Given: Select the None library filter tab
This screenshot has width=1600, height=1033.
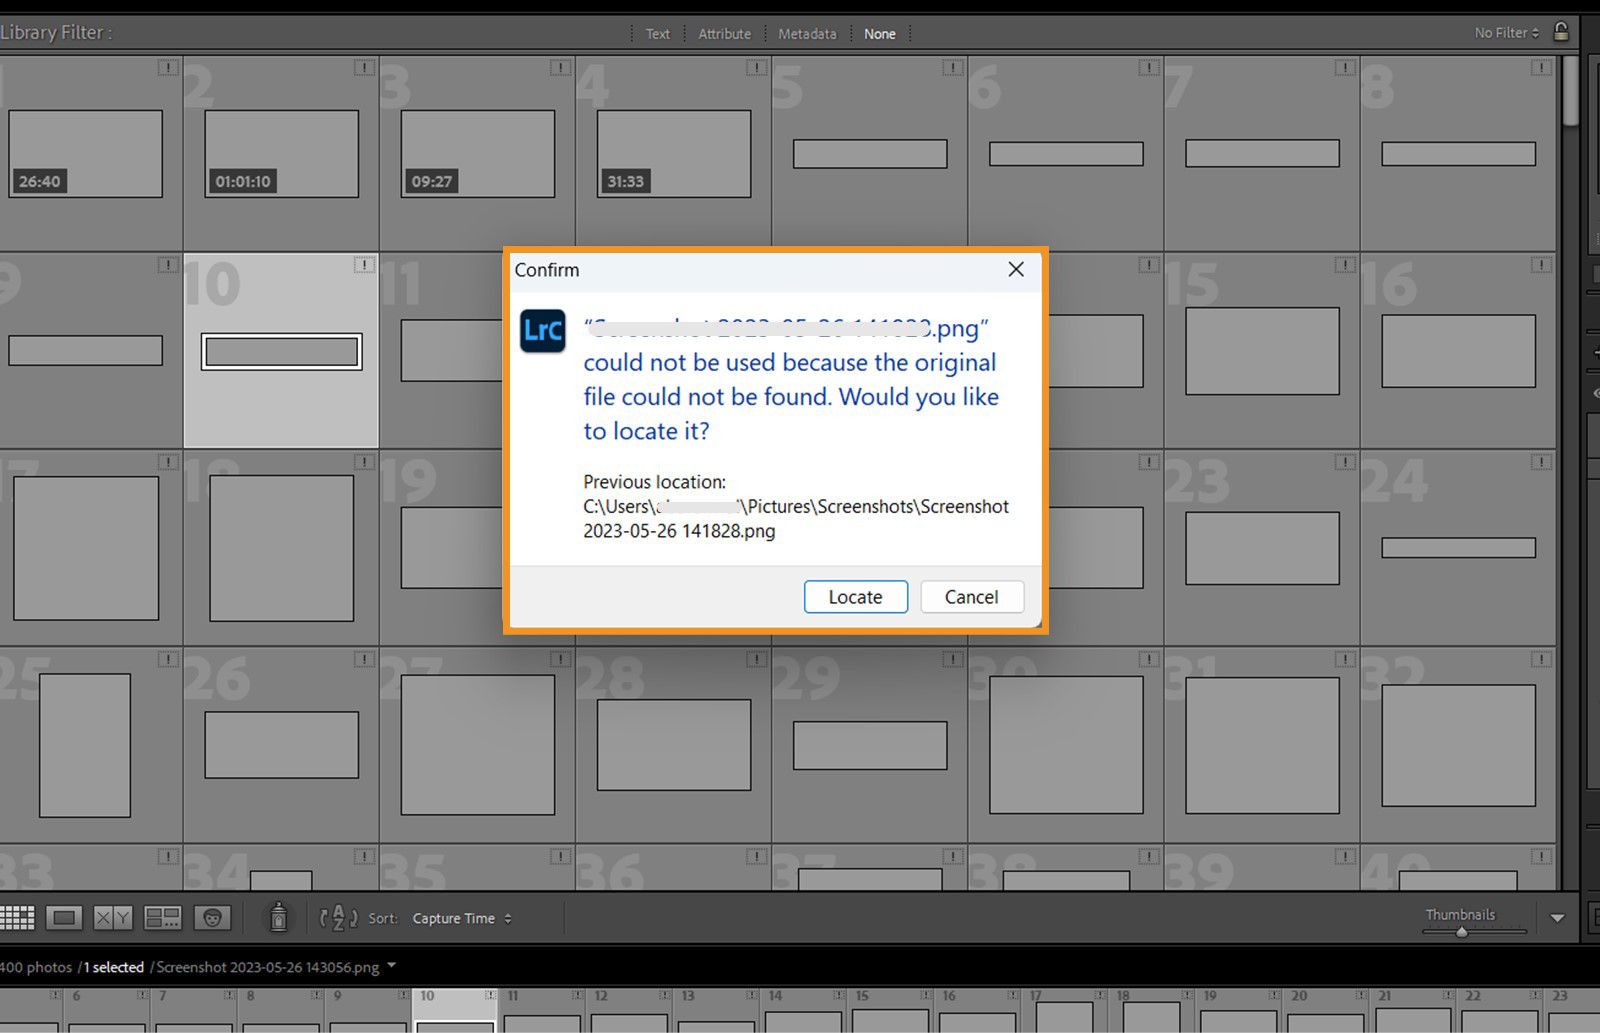Looking at the screenshot, I should click(x=880, y=34).
